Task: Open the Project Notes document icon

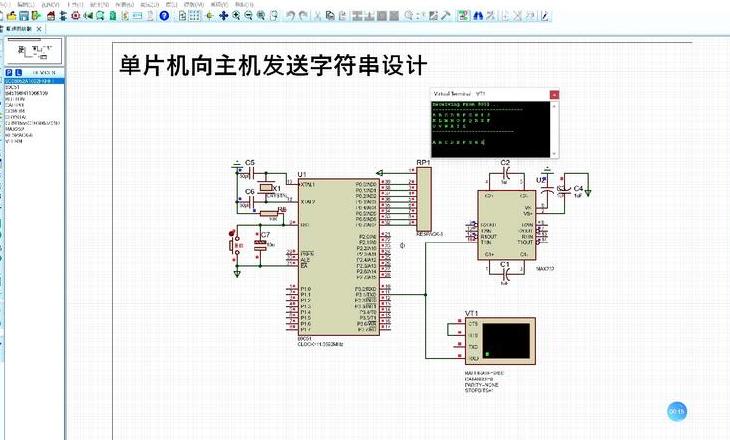Action: coord(150,16)
